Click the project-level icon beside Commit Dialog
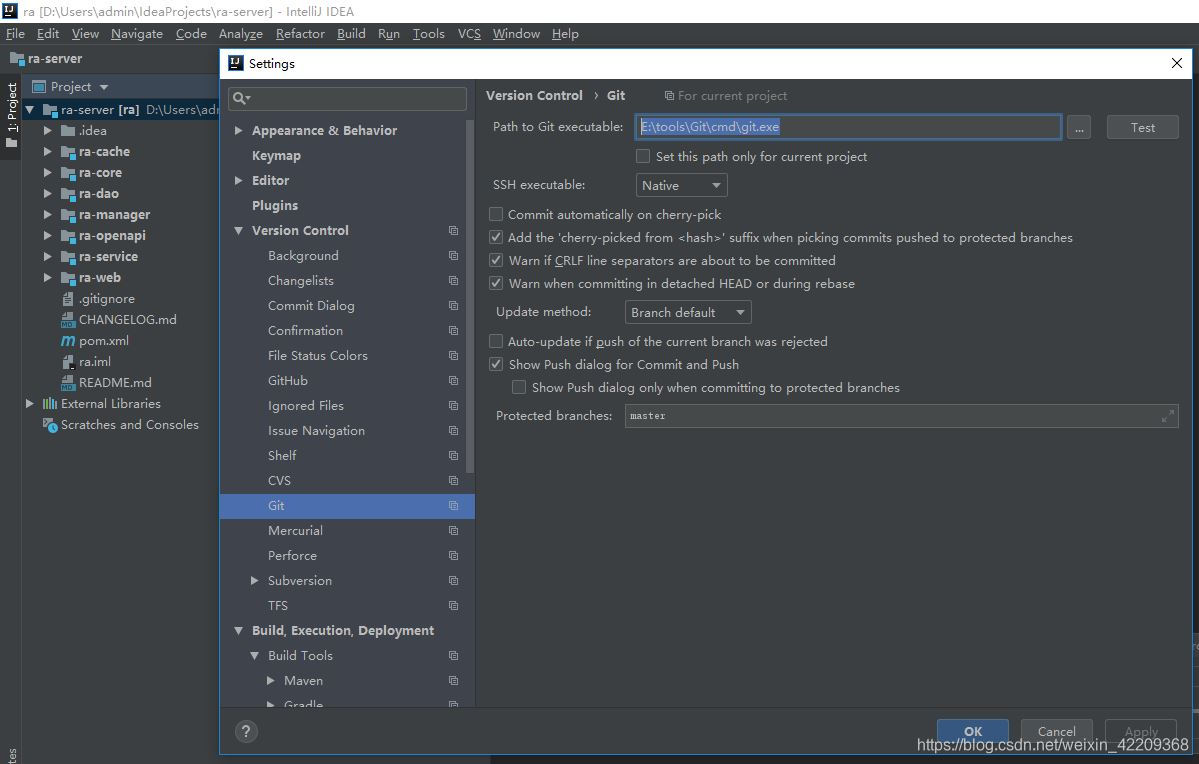The height and width of the screenshot is (764, 1199). [453, 305]
